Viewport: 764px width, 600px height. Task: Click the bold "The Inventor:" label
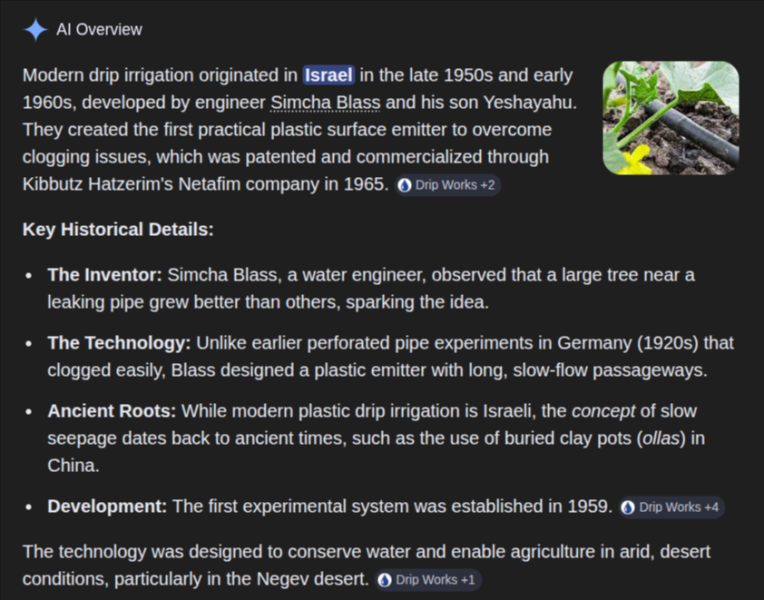point(104,275)
